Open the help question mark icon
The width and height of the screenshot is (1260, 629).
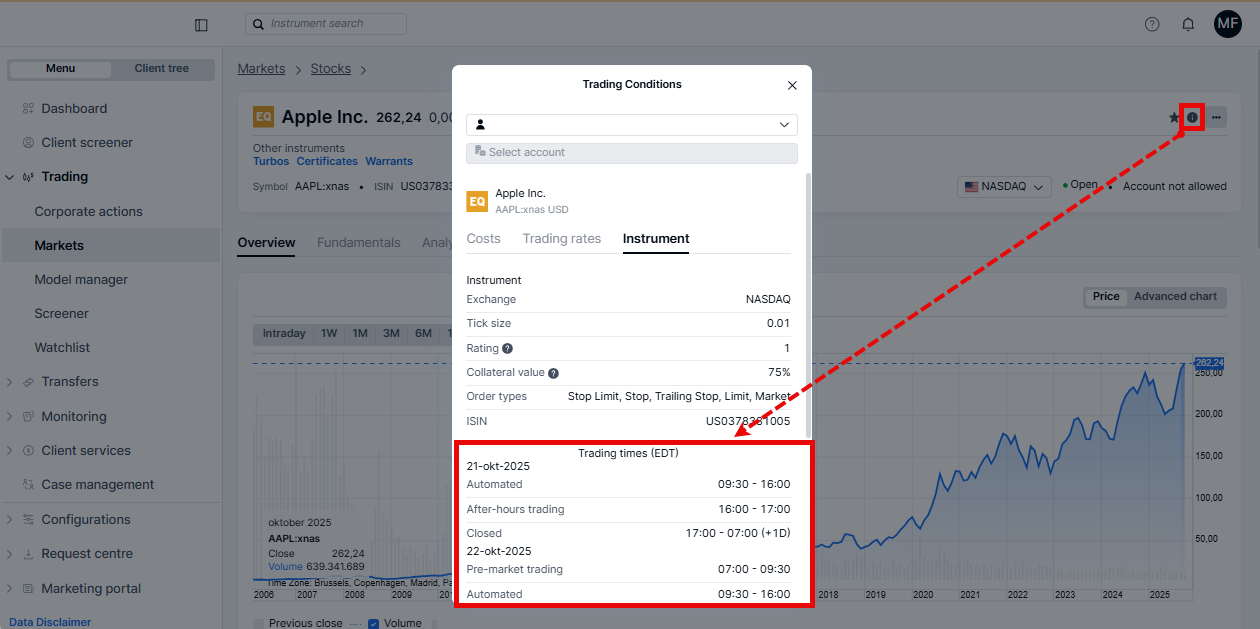tap(1152, 25)
